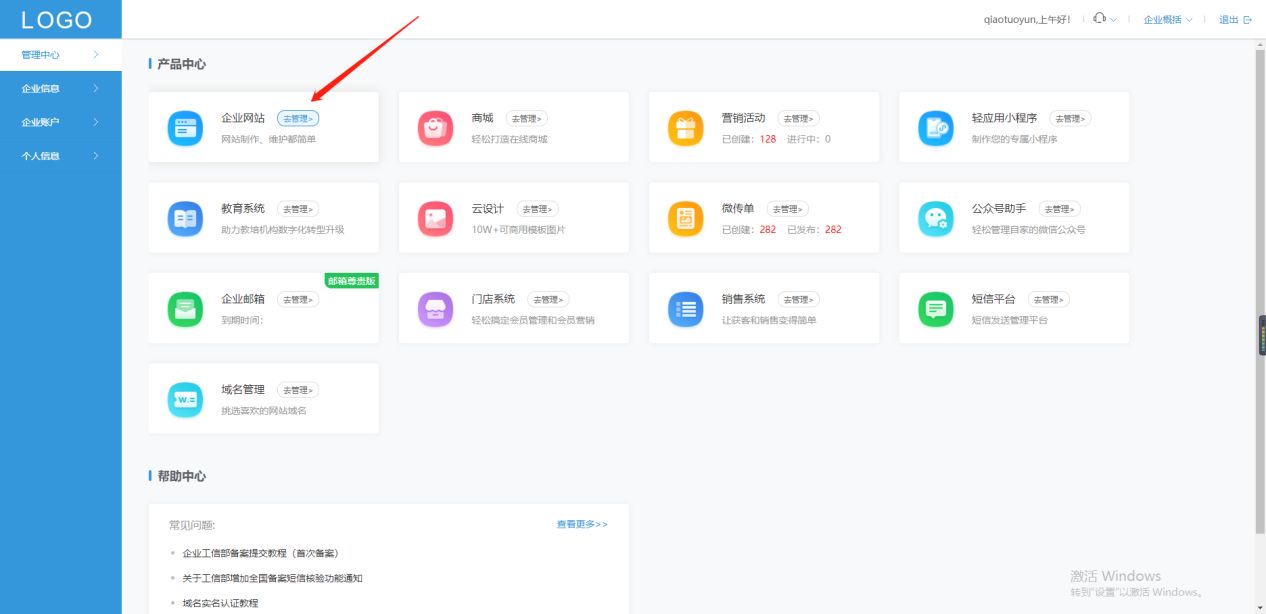Click the vertical scrollbar on the right edge
Image resolution: width=1266 pixels, height=614 pixels.
1261,336
